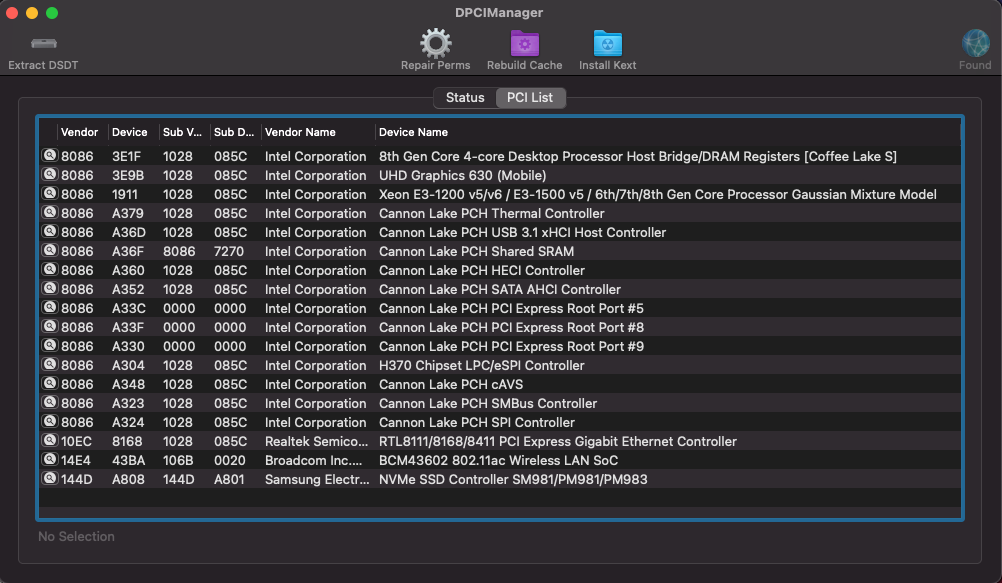Click lookup icon for Cannon Lake PCH cAVS row
Image resolution: width=1002 pixels, height=583 pixels.
pos(50,384)
